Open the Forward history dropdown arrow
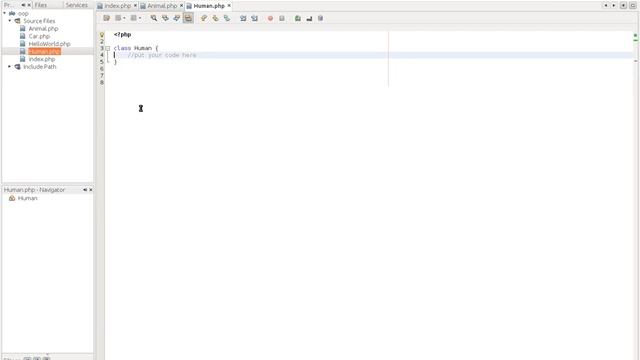The width and height of the screenshot is (640, 360). [x=140, y=18]
